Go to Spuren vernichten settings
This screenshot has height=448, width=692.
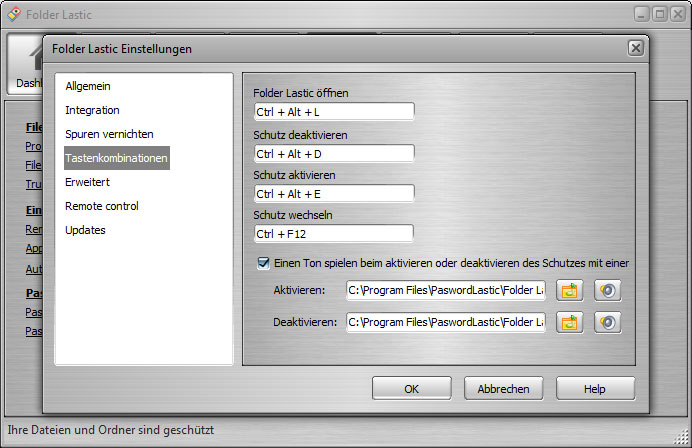(109, 134)
